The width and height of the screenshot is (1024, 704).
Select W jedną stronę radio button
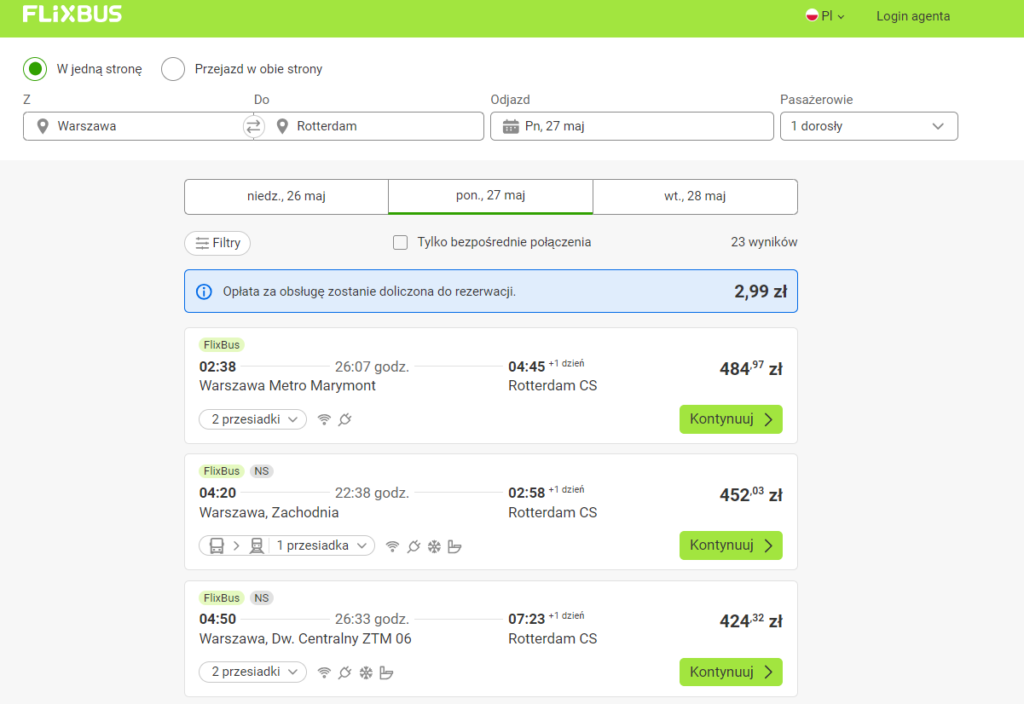(x=35, y=69)
